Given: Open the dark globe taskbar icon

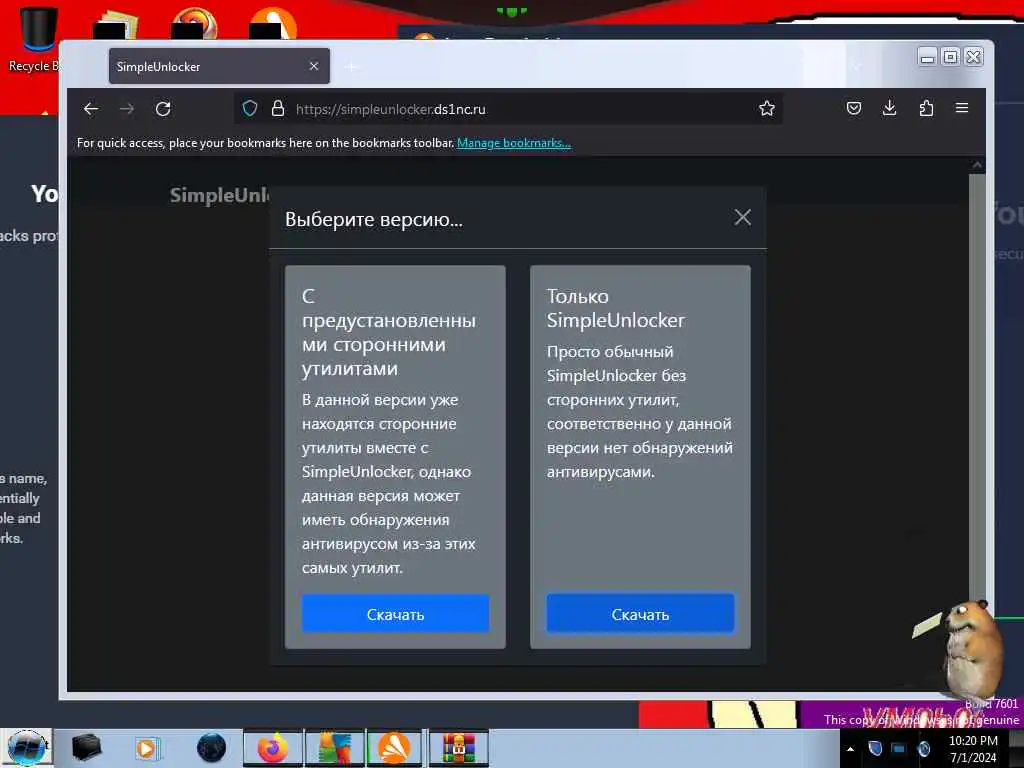Looking at the screenshot, I should pyautogui.click(x=211, y=748).
